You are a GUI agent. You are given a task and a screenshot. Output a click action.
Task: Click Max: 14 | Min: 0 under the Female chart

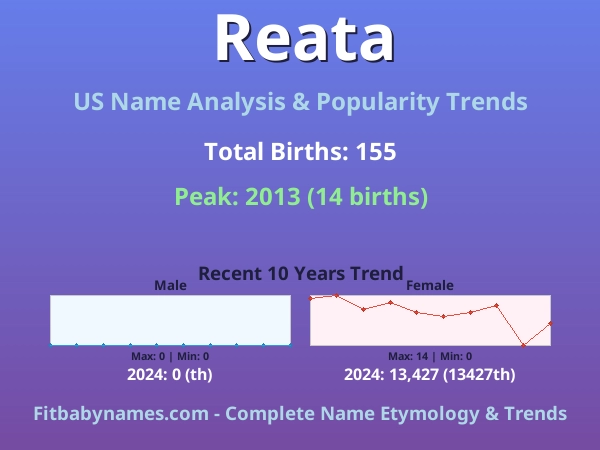click(x=430, y=356)
